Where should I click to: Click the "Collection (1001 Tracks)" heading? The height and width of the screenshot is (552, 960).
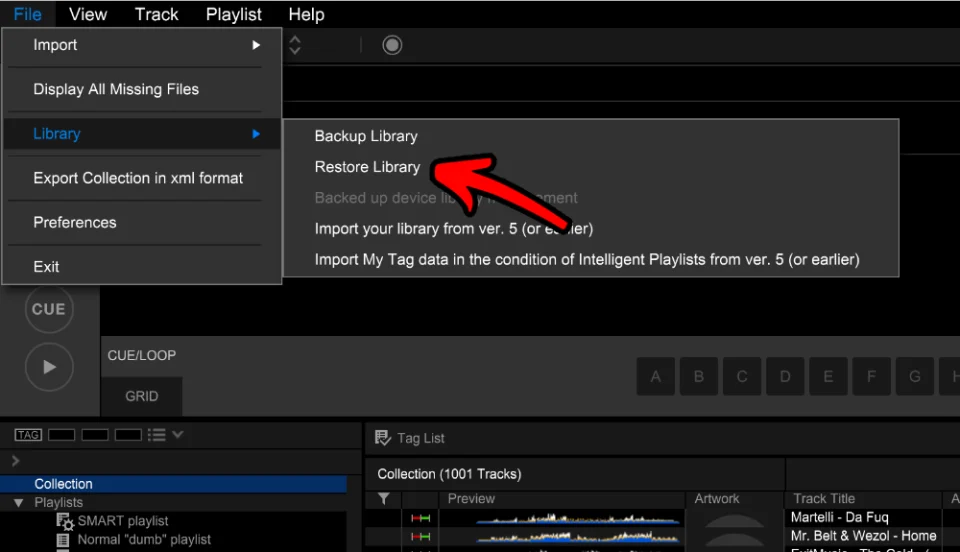(x=449, y=474)
